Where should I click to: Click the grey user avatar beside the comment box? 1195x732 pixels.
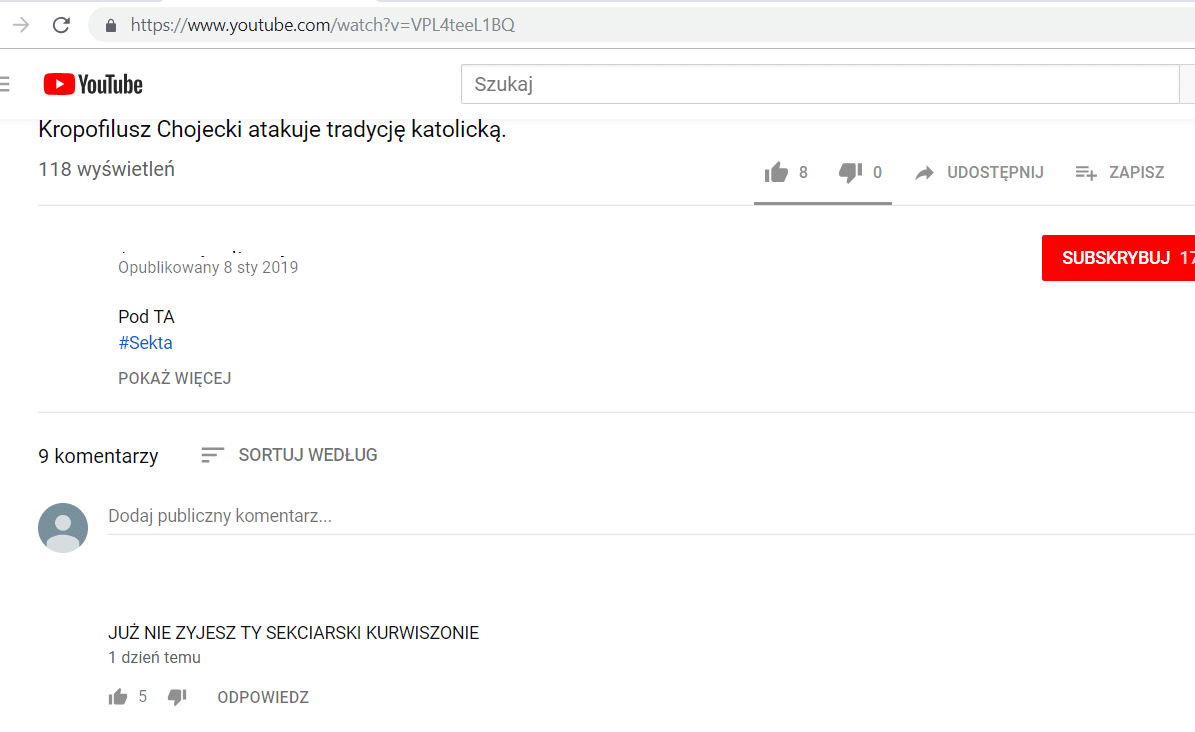pyautogui.click(x=63, y=527)
